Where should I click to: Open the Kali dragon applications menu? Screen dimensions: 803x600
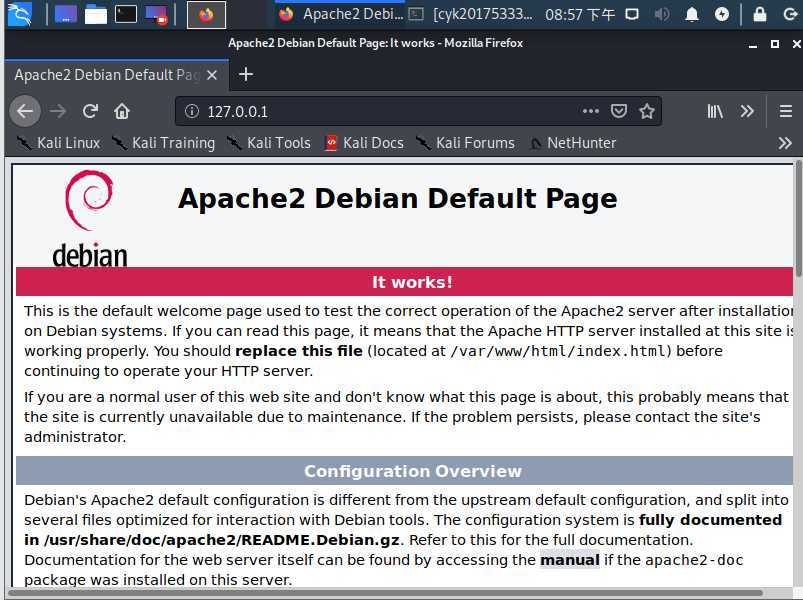(19, 14)
